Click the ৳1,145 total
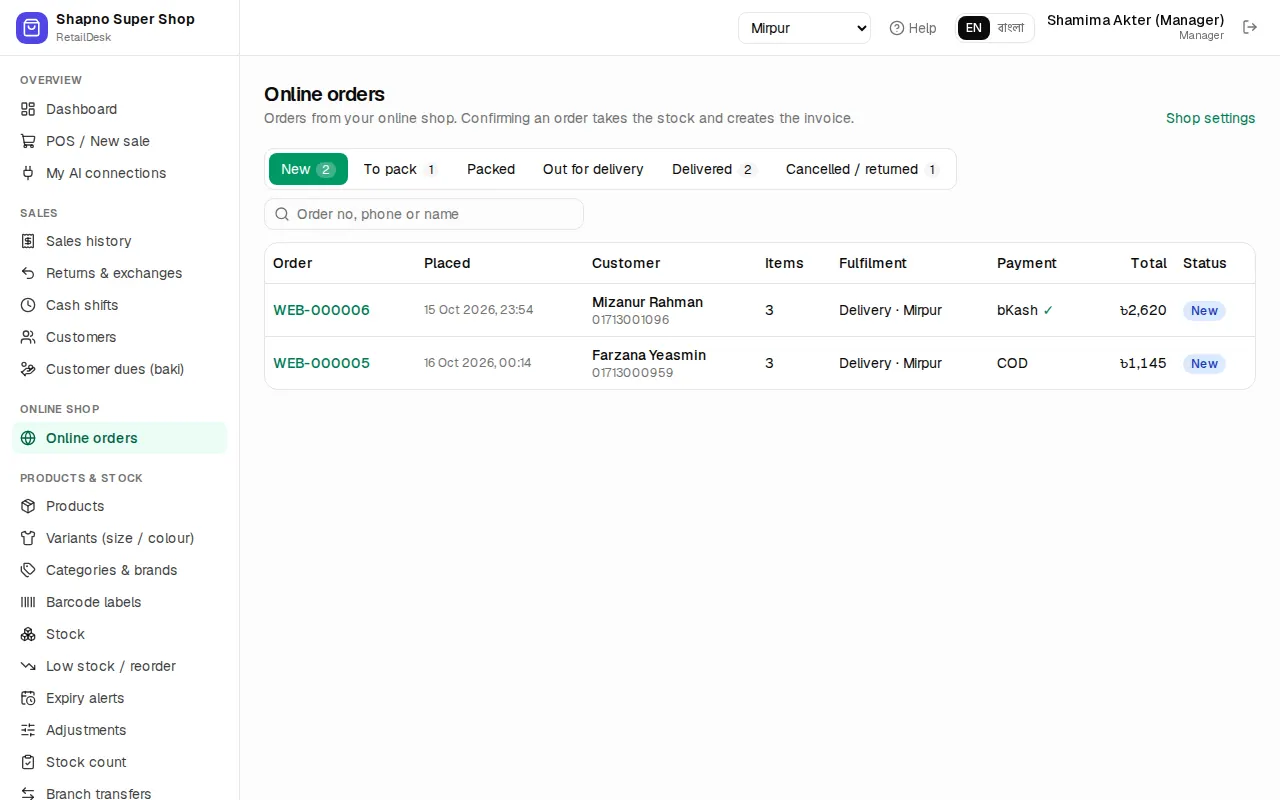Screen dimensions: 1280x800 tap(1143, 363)
